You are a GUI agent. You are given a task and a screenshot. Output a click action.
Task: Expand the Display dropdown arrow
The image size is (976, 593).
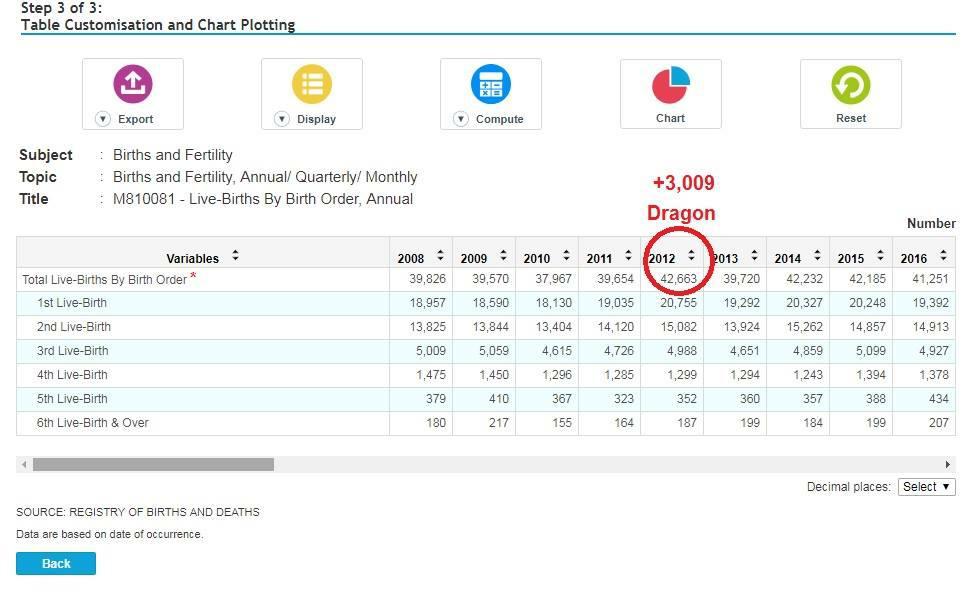click(x=282, y=119)
